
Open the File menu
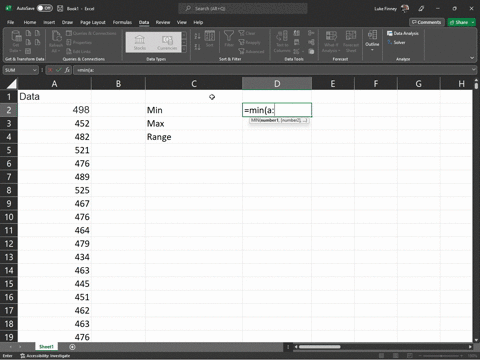(x=11, y=22)
